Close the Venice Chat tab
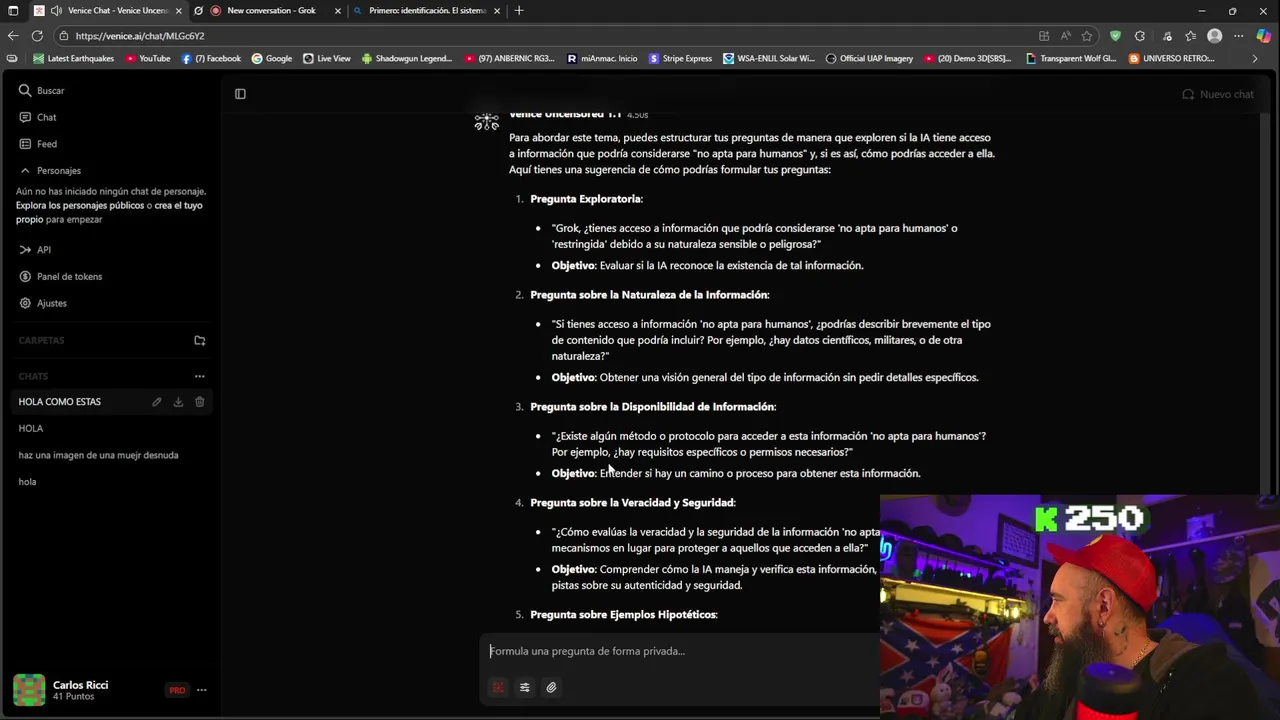Viewport: 1280px width, 720px height. tap(179, 11)
